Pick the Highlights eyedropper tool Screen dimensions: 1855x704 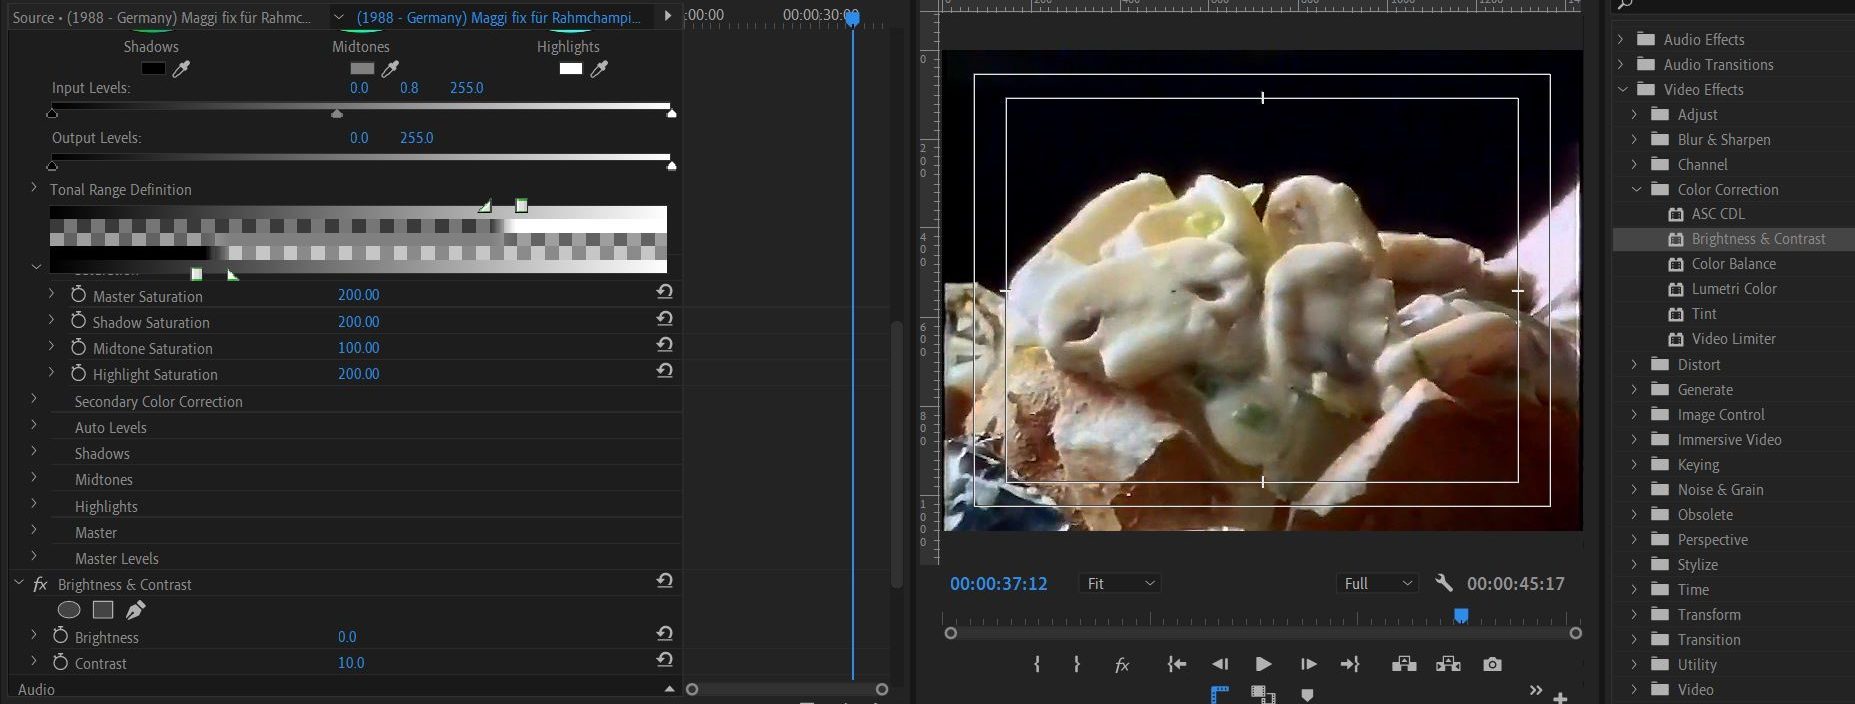pyautogui.click(x=599, y=69)
